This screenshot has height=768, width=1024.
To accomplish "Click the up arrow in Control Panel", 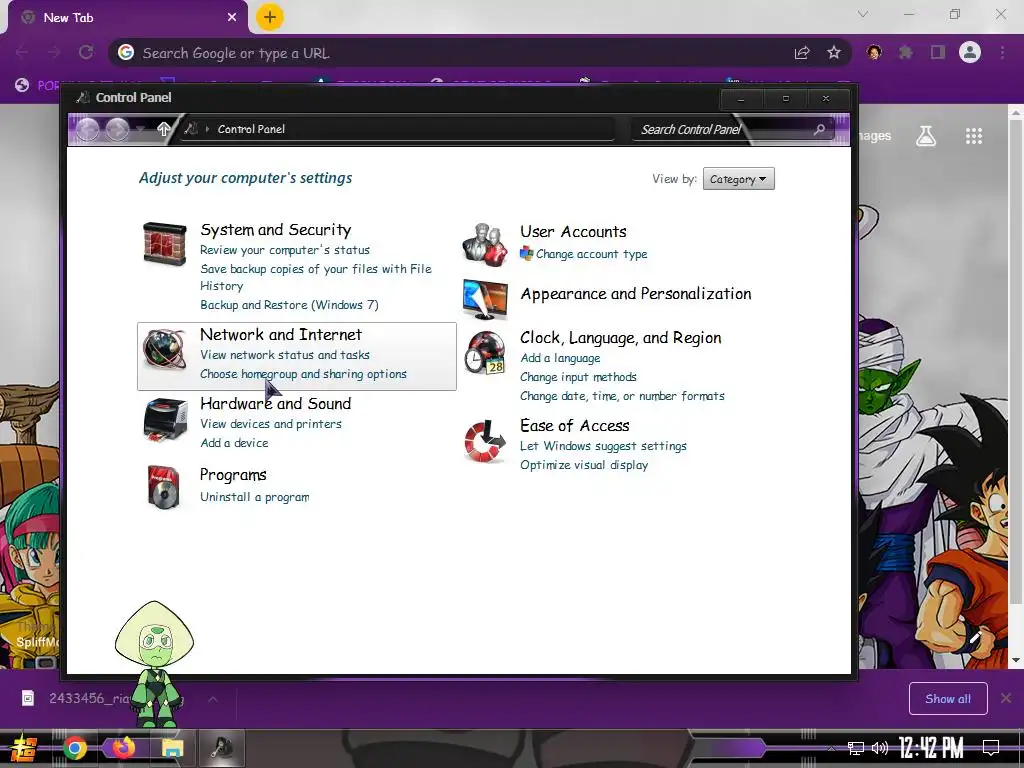I will 164,129.
